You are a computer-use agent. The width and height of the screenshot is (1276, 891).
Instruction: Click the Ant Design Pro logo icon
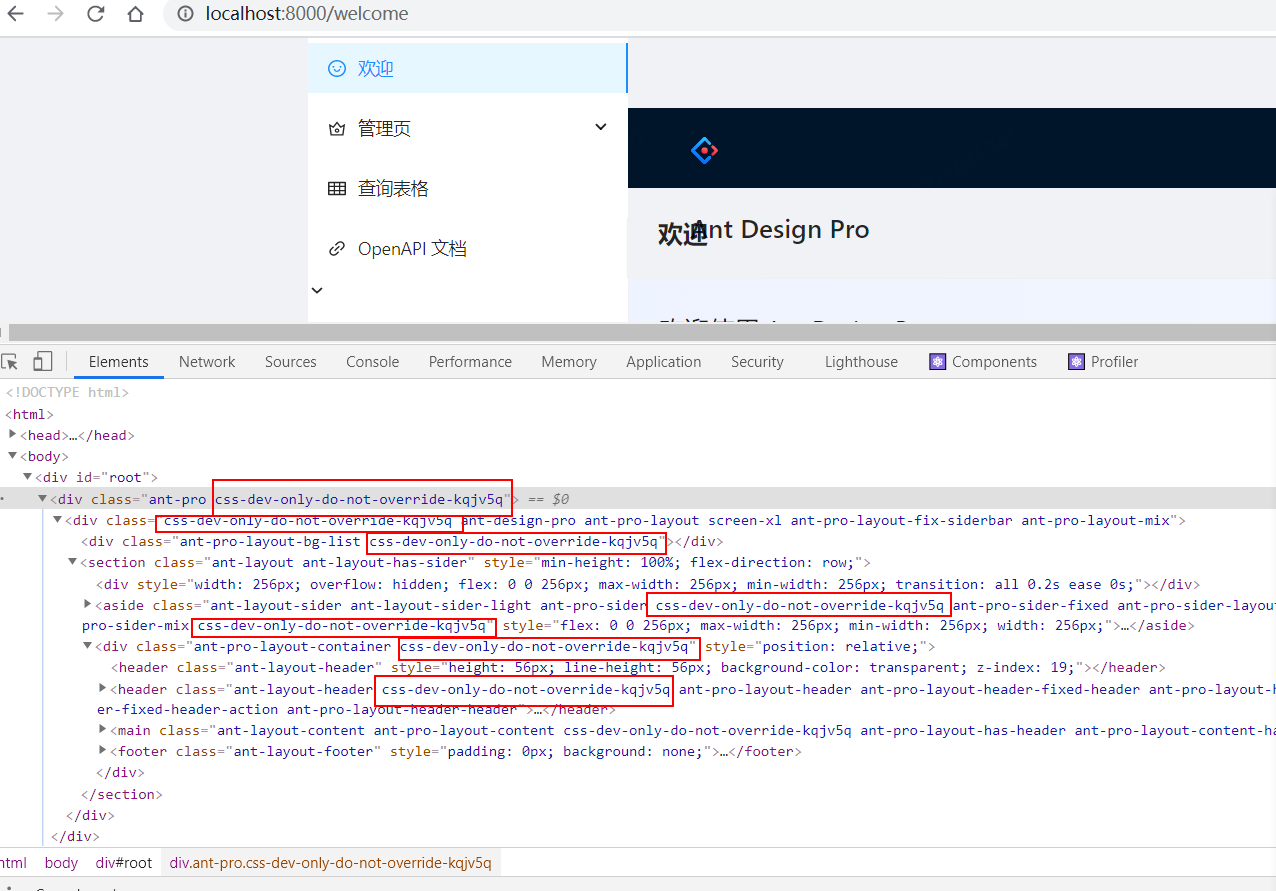coord(705,151)
